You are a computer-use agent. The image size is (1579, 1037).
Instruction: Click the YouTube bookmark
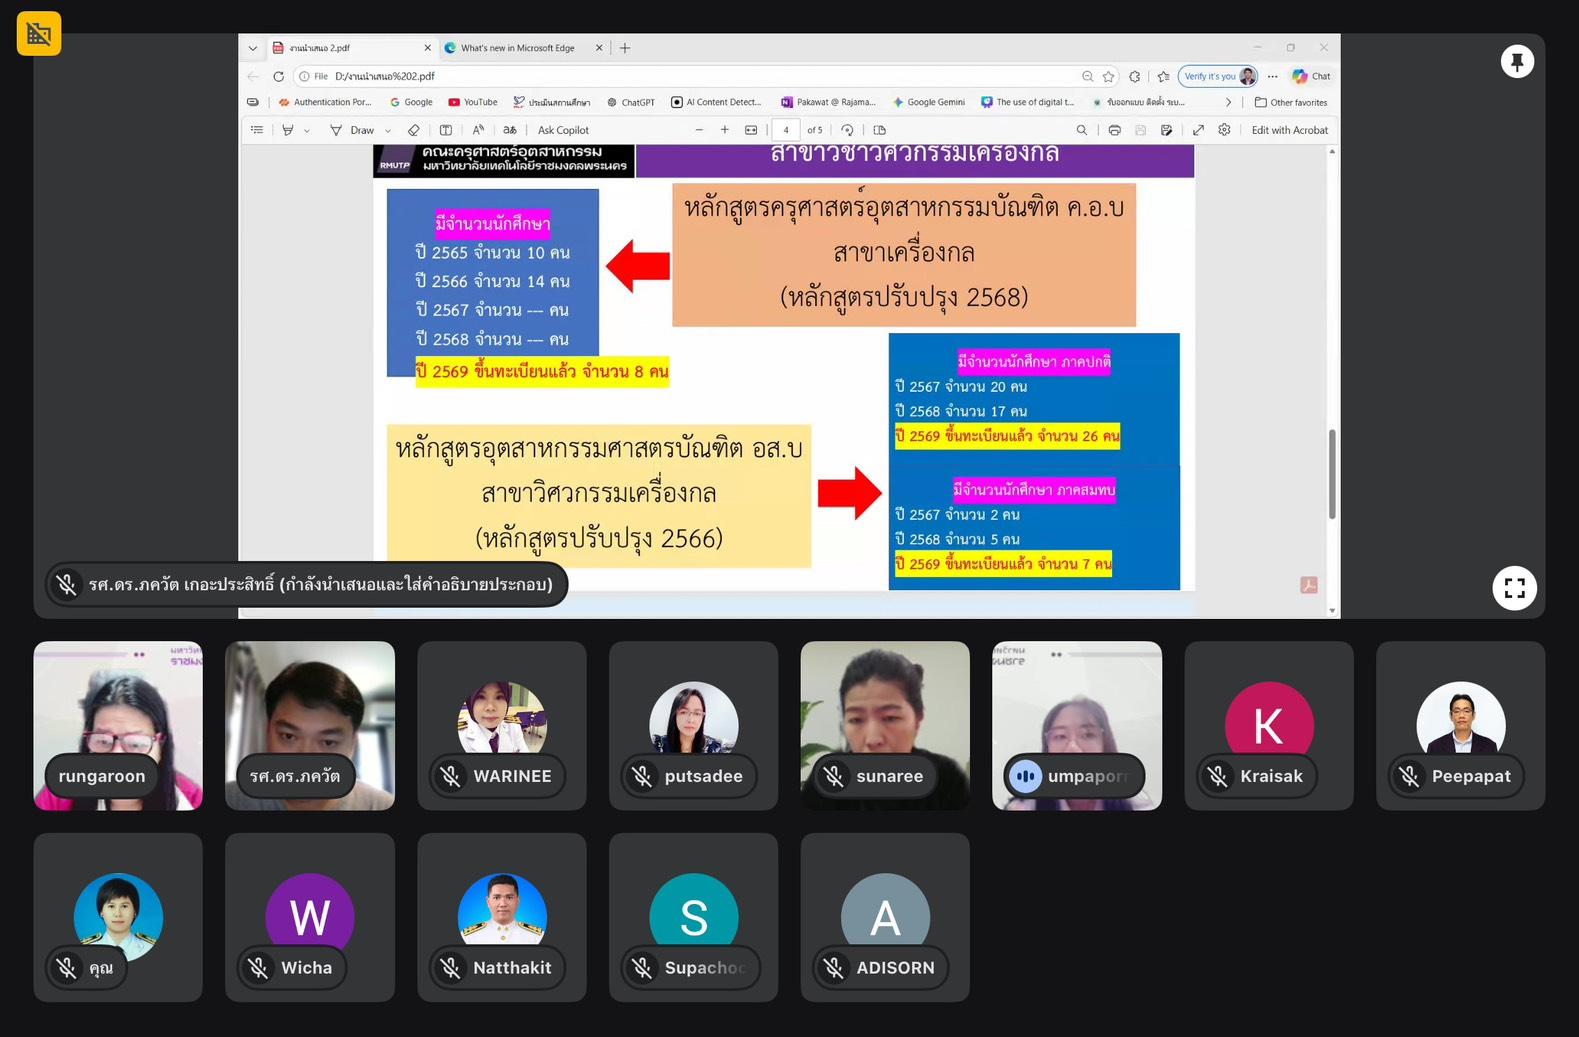coord(473,102)
